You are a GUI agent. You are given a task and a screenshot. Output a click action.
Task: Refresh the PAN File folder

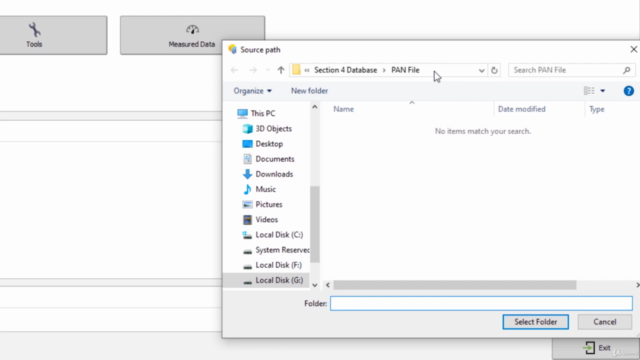494,70
